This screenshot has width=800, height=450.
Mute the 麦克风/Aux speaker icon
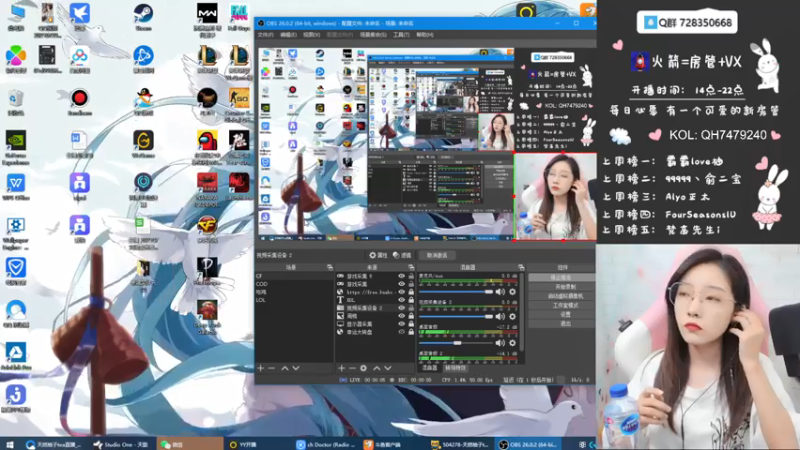[500, 292]
